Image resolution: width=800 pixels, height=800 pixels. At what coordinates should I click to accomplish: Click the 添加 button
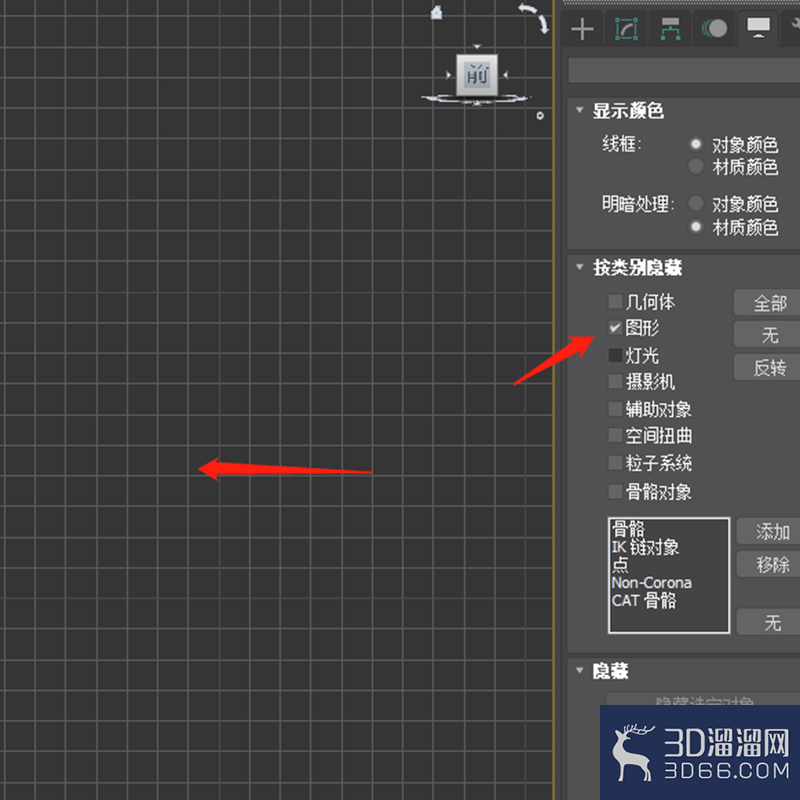pos(769,532)
